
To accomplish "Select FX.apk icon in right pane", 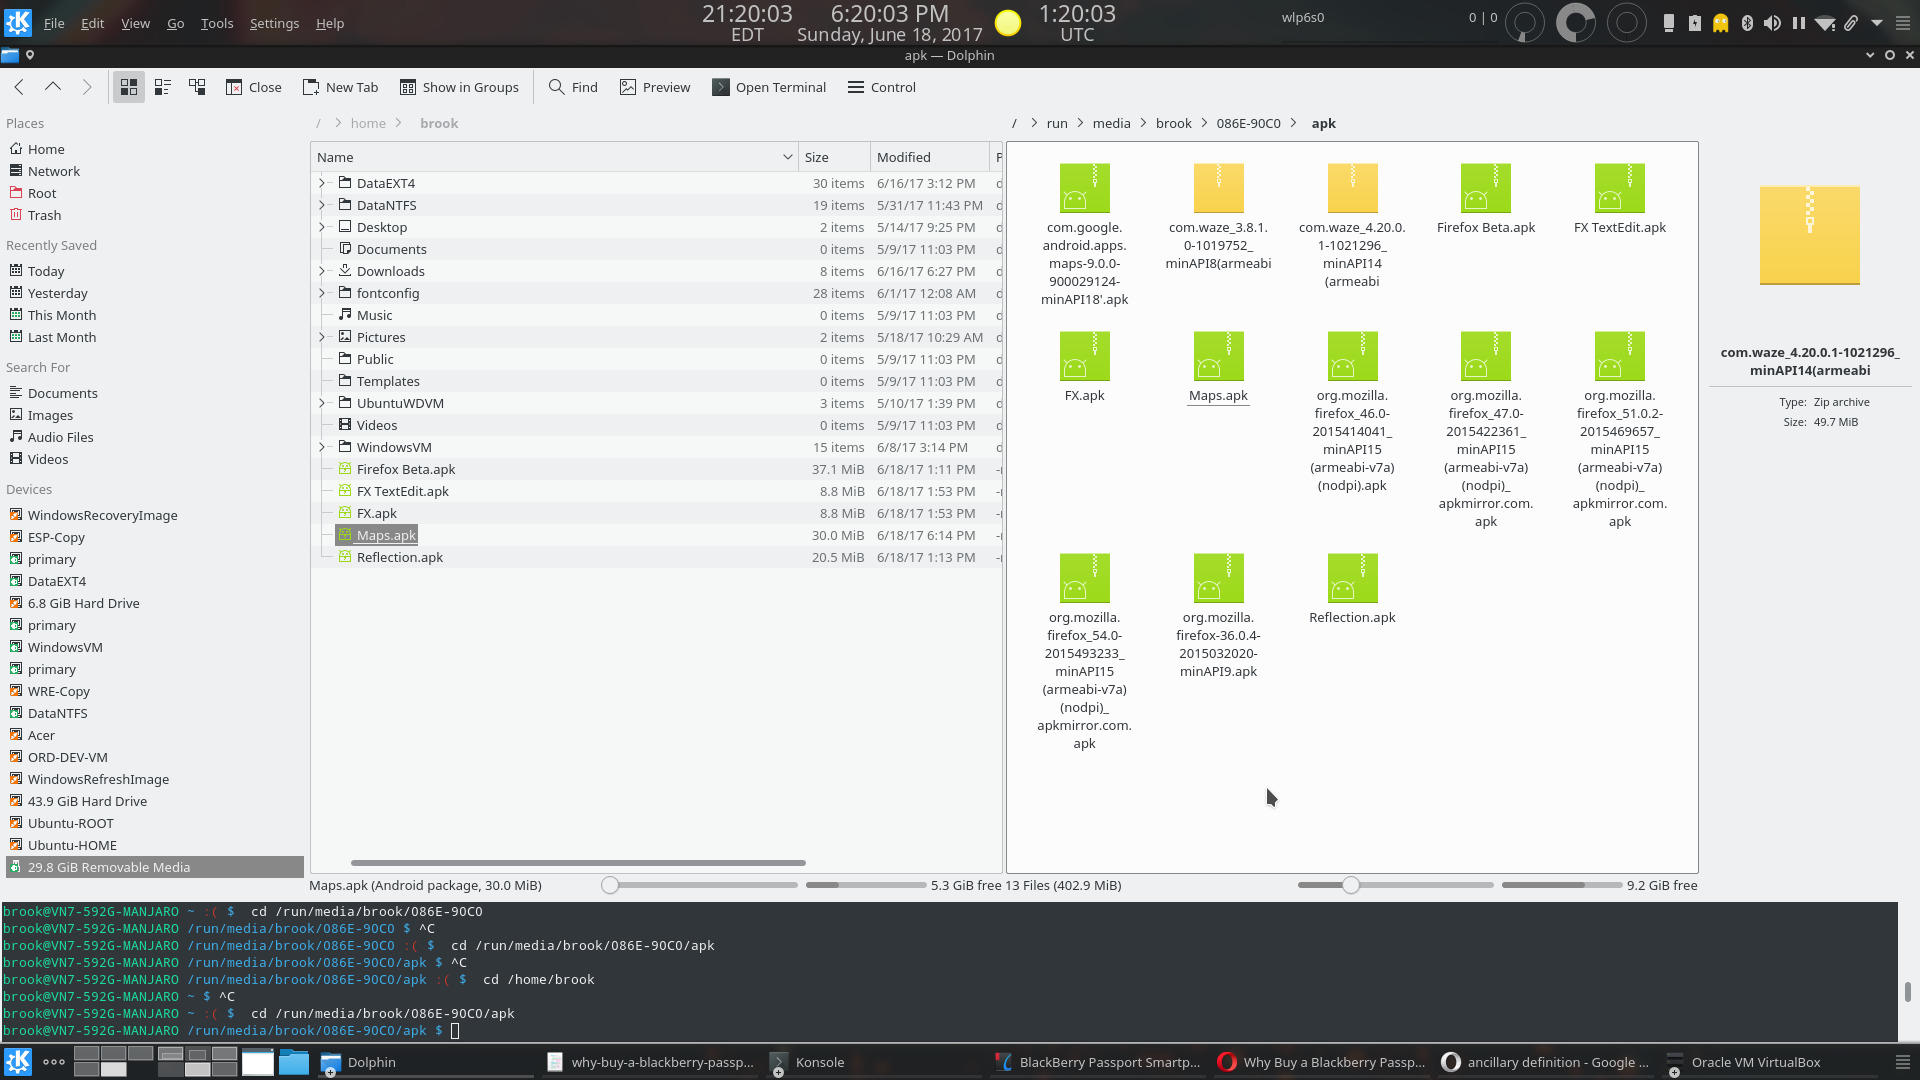I will tap(1084, 356).
